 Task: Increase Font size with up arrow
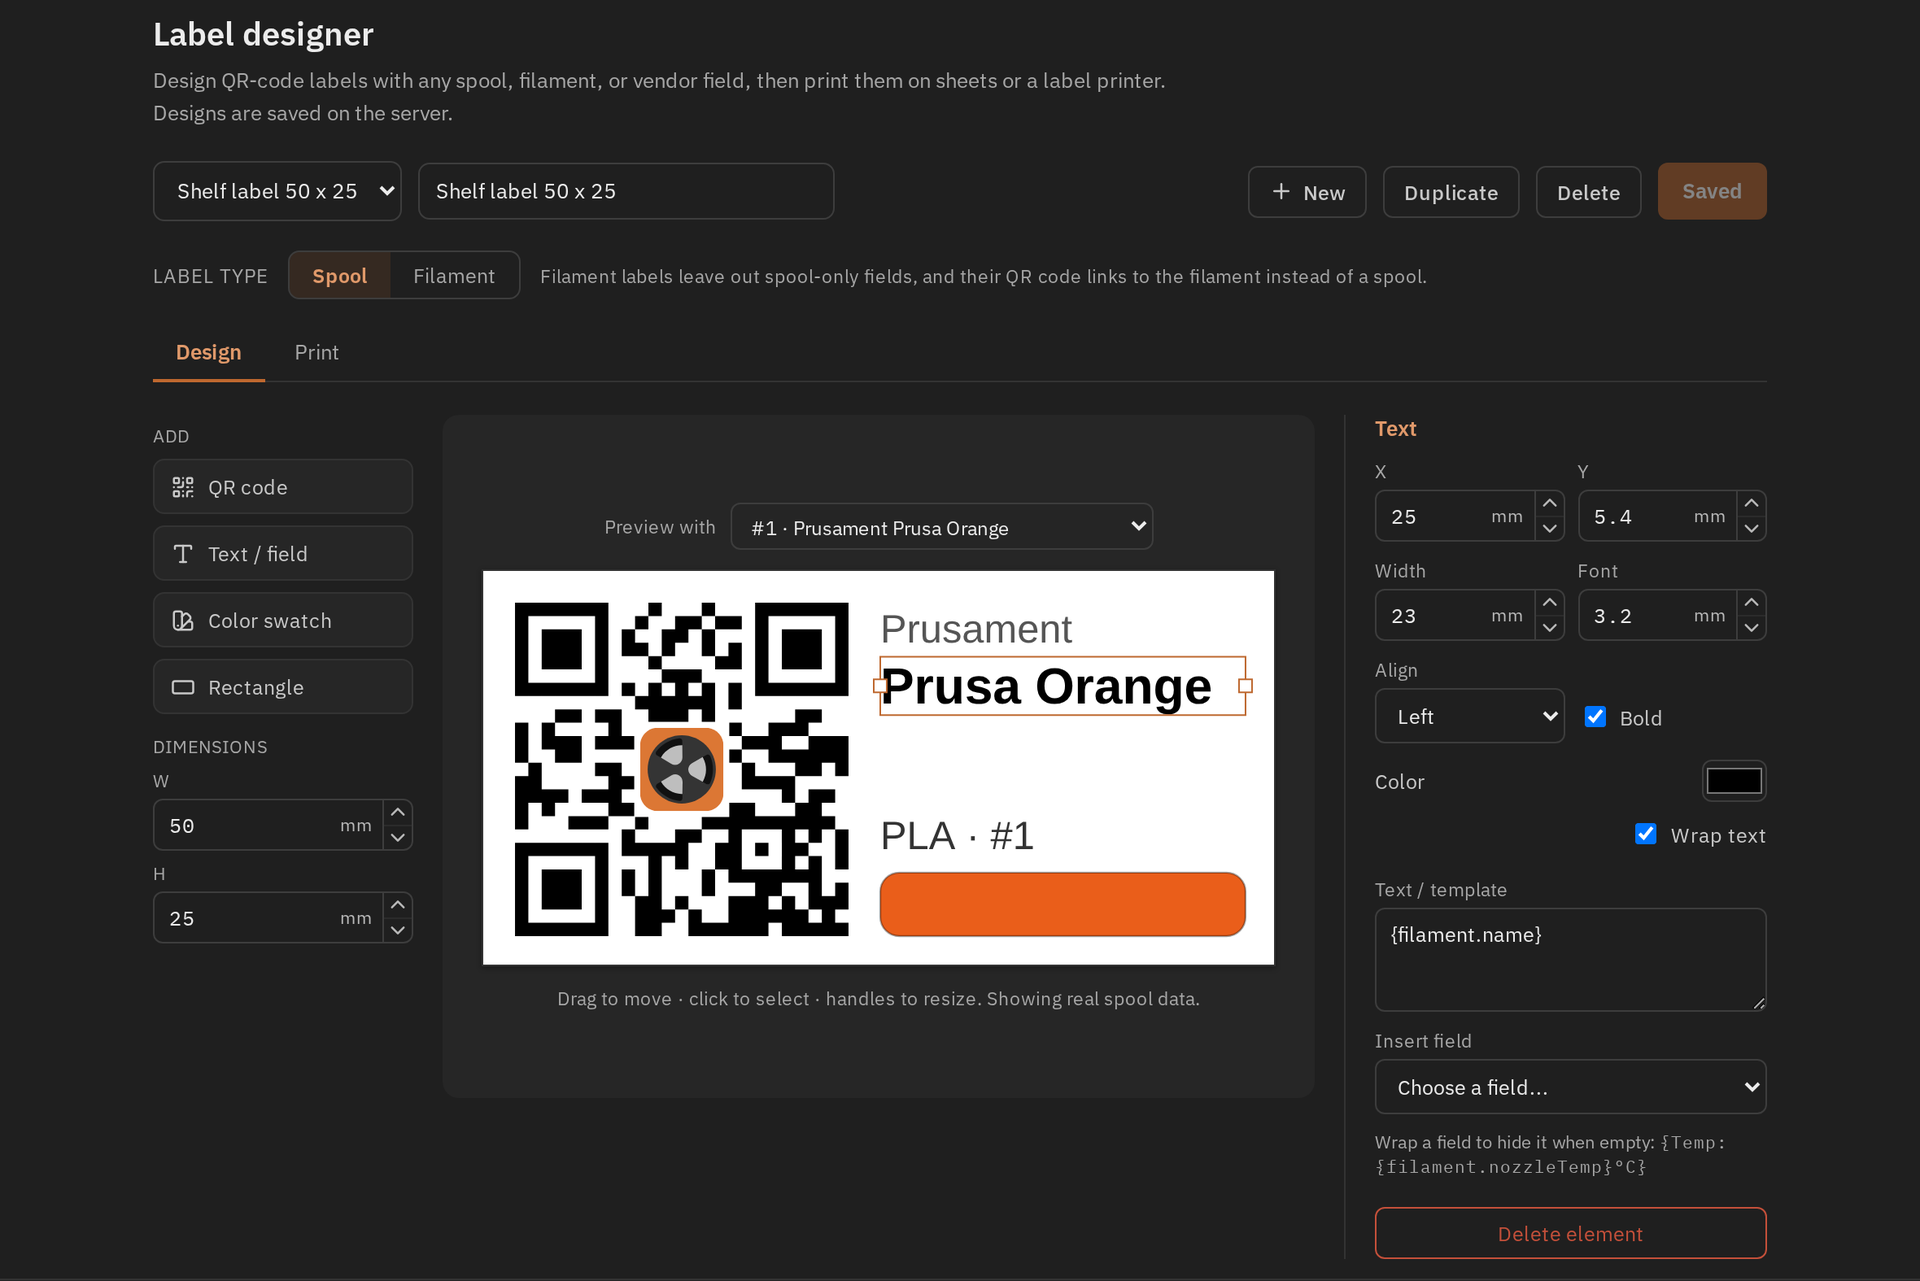click(1752, 602)
